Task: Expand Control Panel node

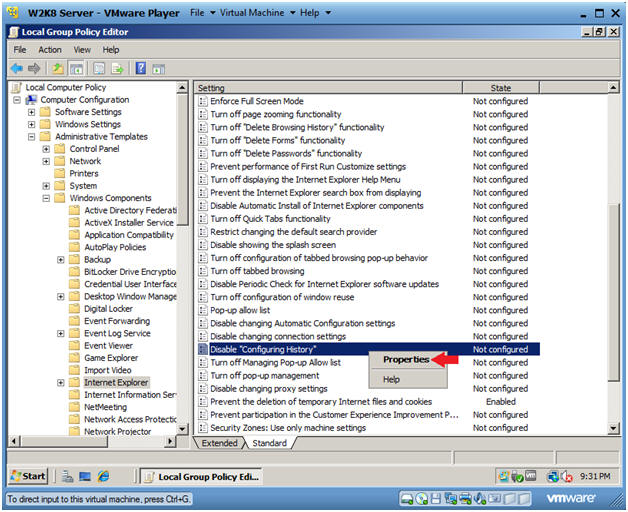Action: (x=46, y=149)
